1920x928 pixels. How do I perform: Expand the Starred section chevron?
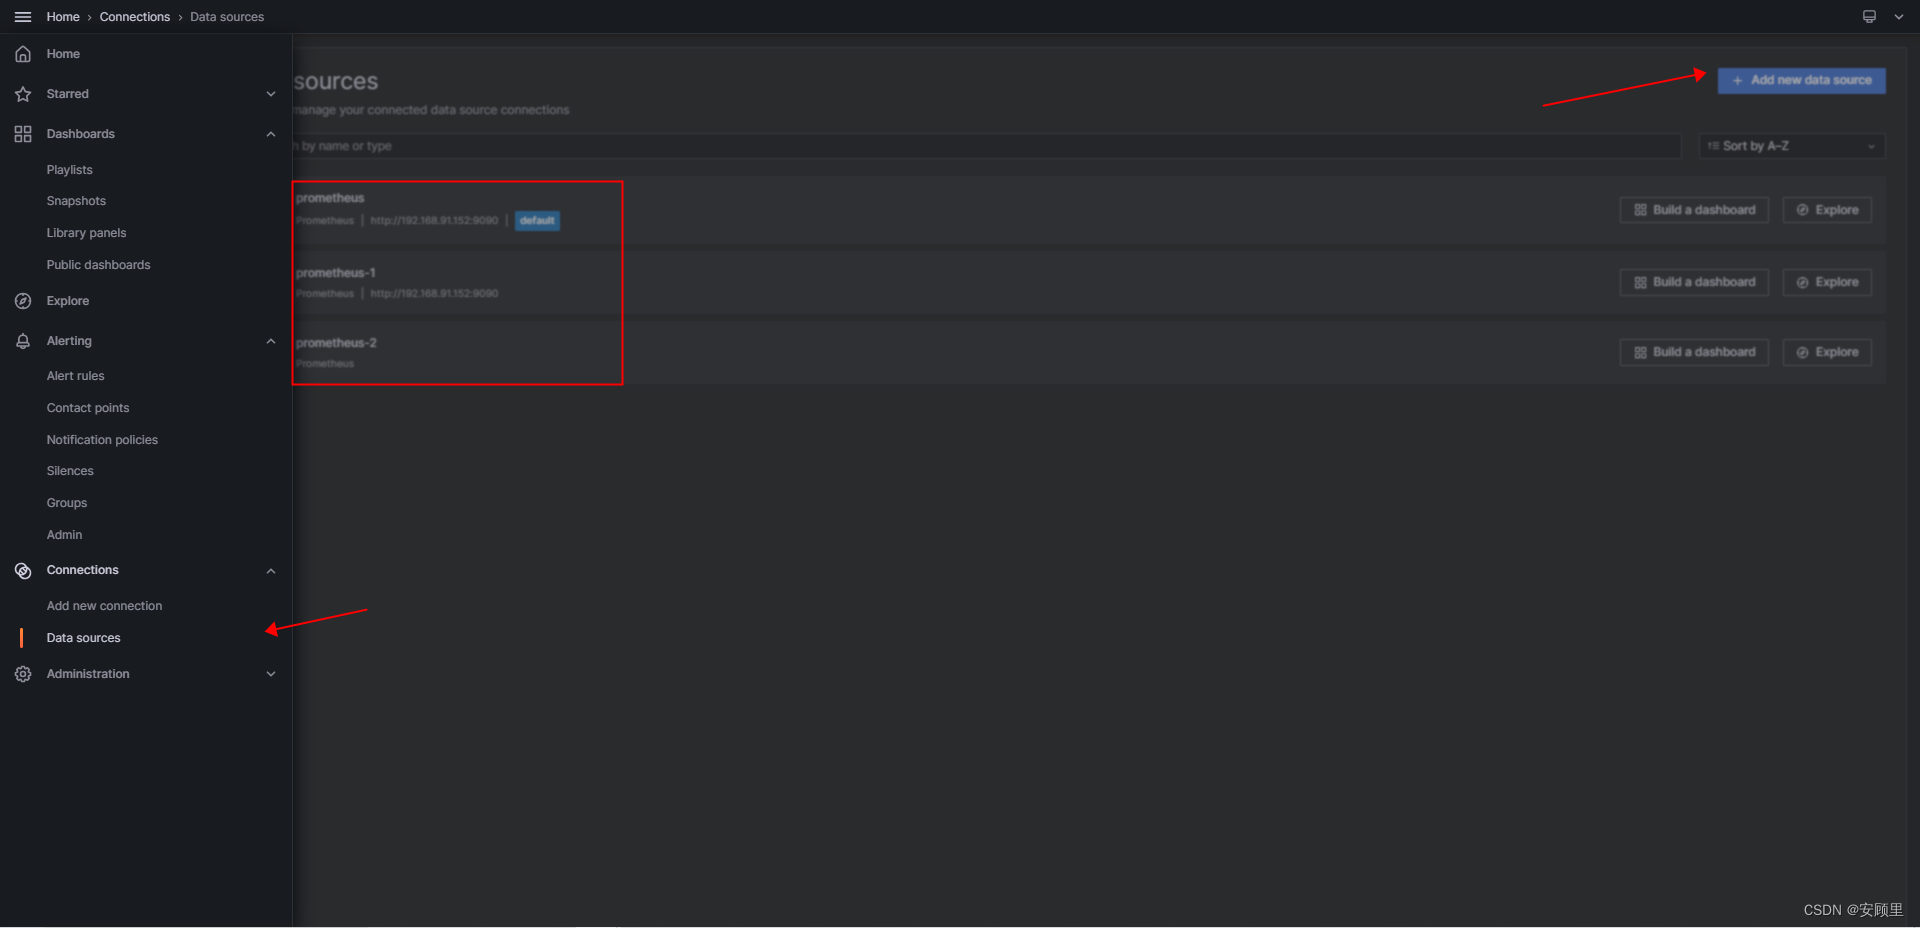271,94
